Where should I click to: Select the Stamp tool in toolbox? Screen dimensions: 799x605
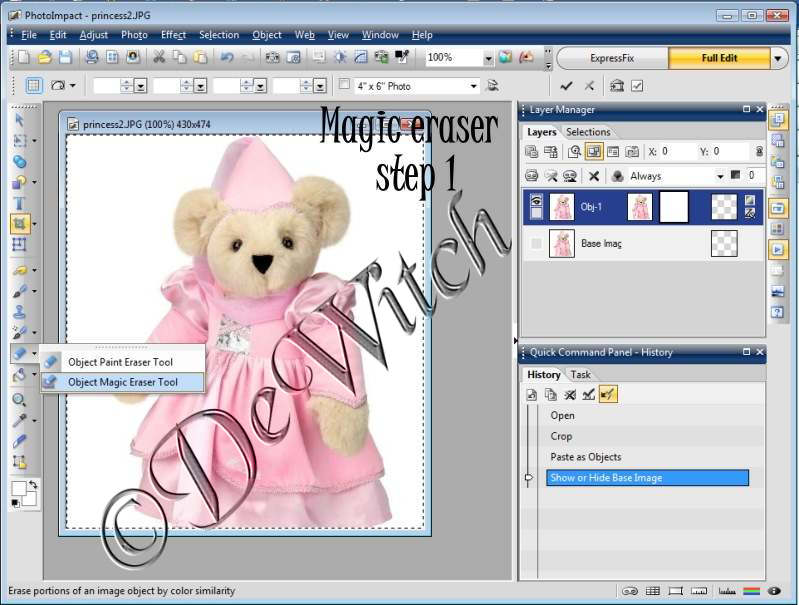(19, 311)
